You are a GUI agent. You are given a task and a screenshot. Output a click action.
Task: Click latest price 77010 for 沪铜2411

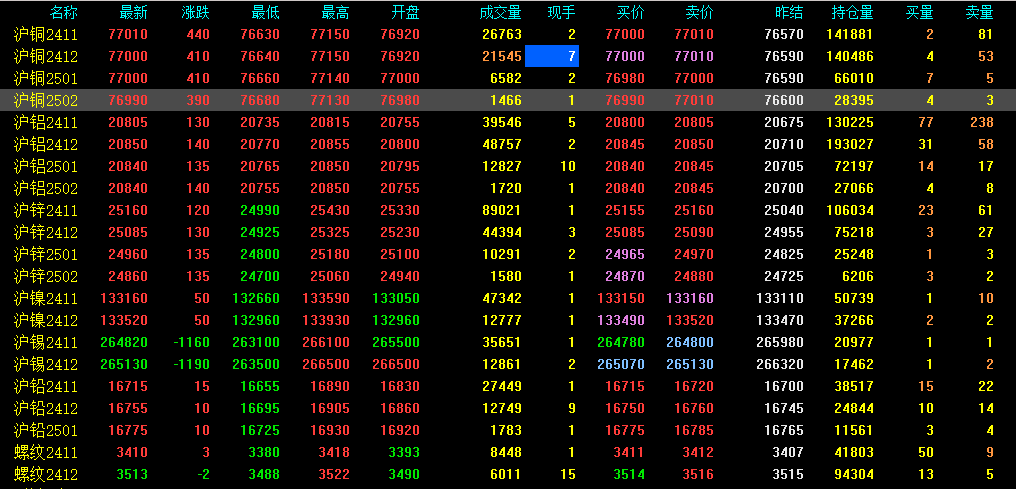click(x=128, y=34)
